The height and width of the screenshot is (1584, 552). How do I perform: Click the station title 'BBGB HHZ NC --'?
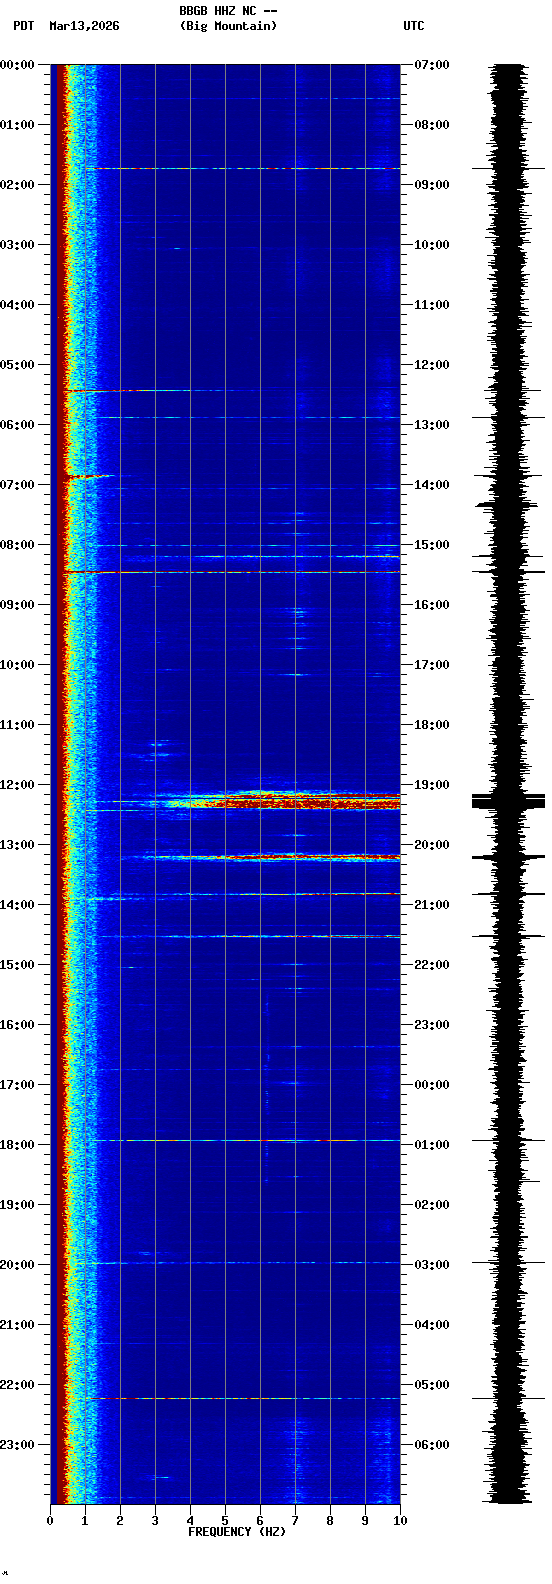point(228,11)
